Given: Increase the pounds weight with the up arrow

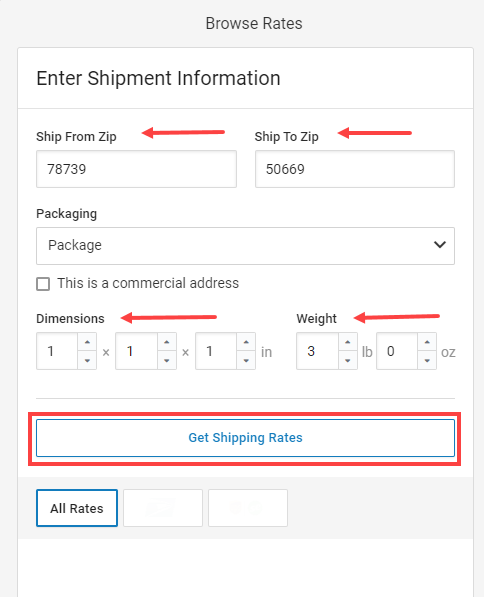Looking at the screenshot, I should click(x=348, y=342).
